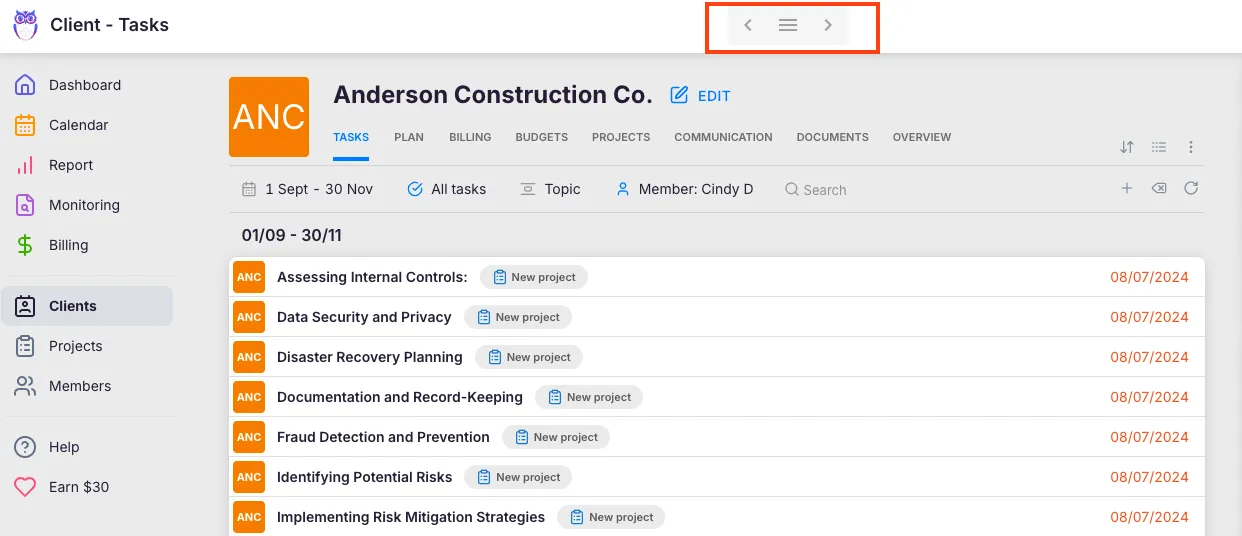Click the next arrow in top navigation
The image size is (1242, 536).
coord(828,26)
